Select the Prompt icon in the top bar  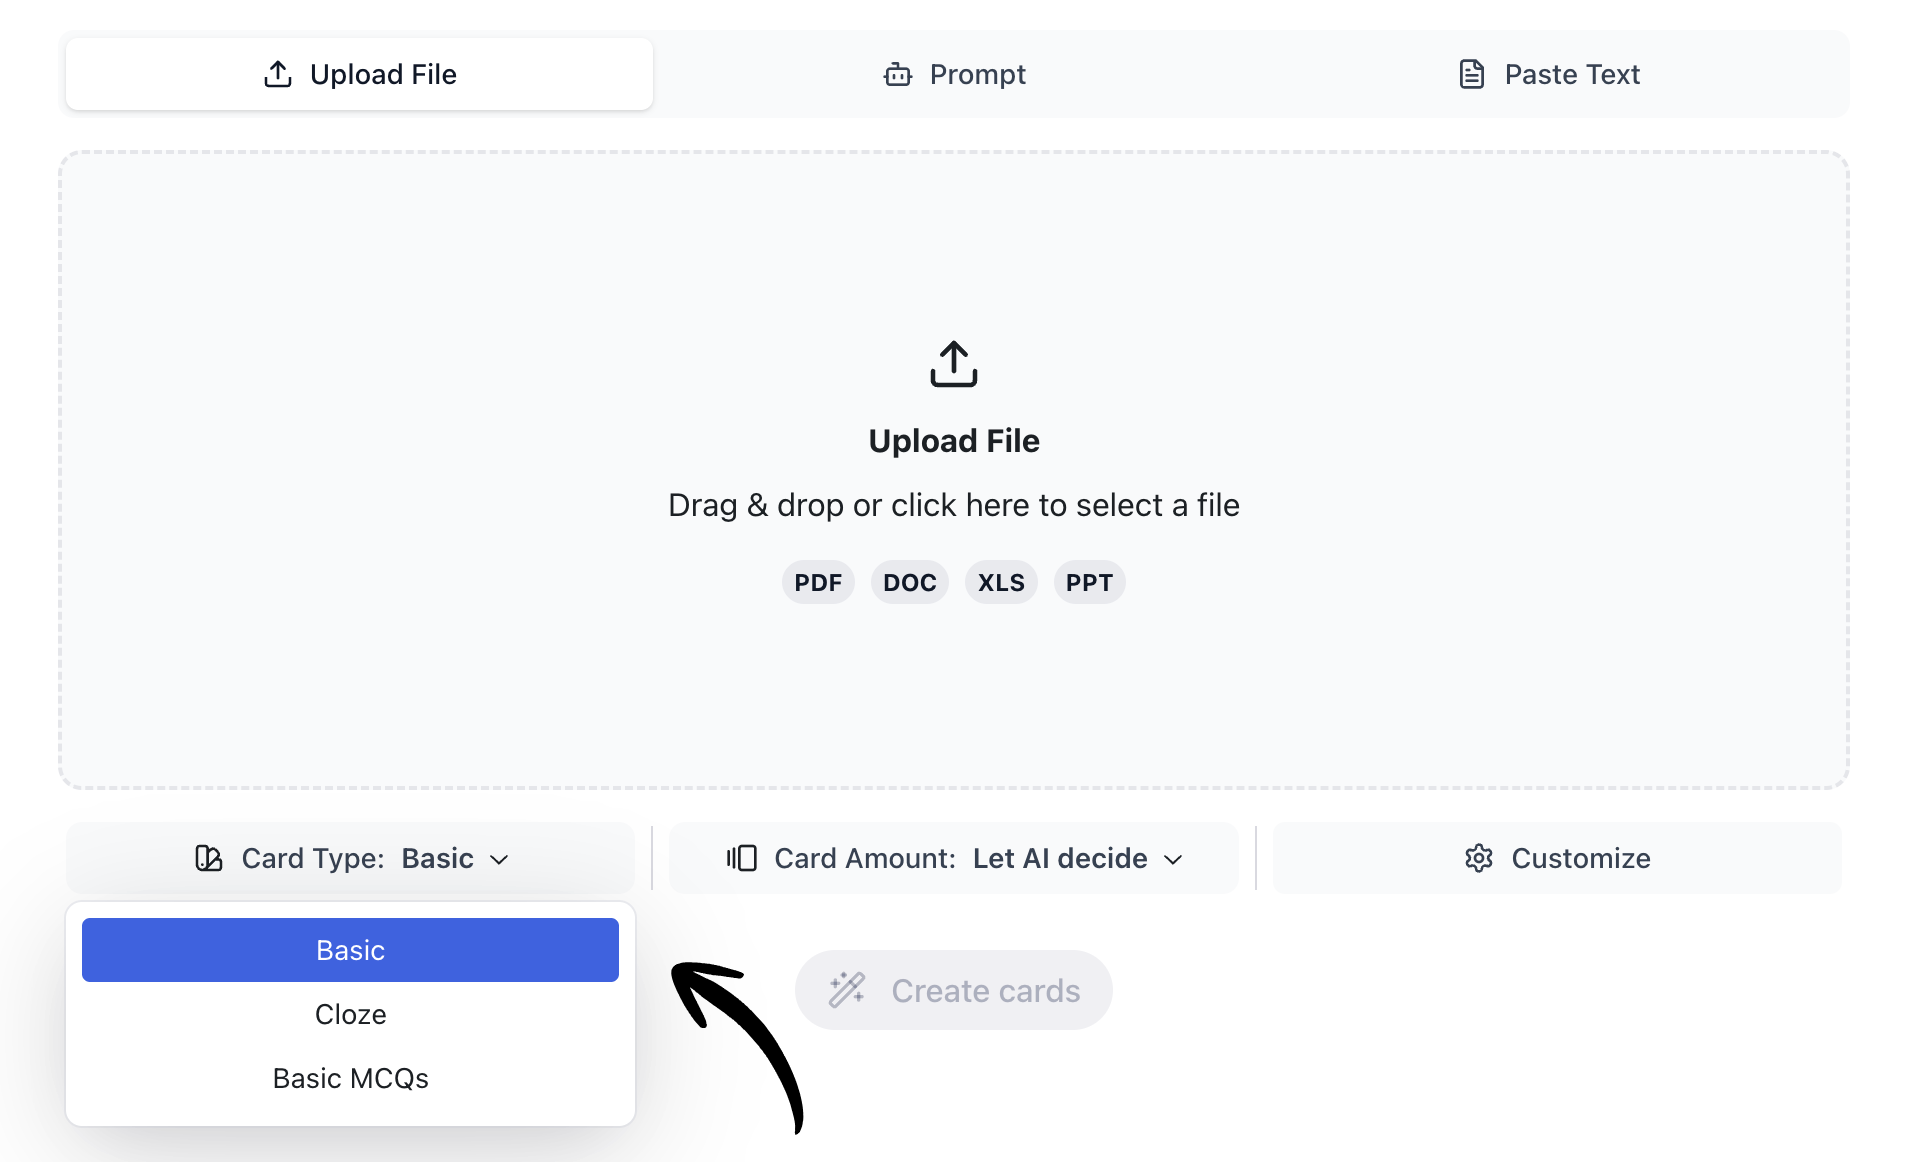[897, 74]
